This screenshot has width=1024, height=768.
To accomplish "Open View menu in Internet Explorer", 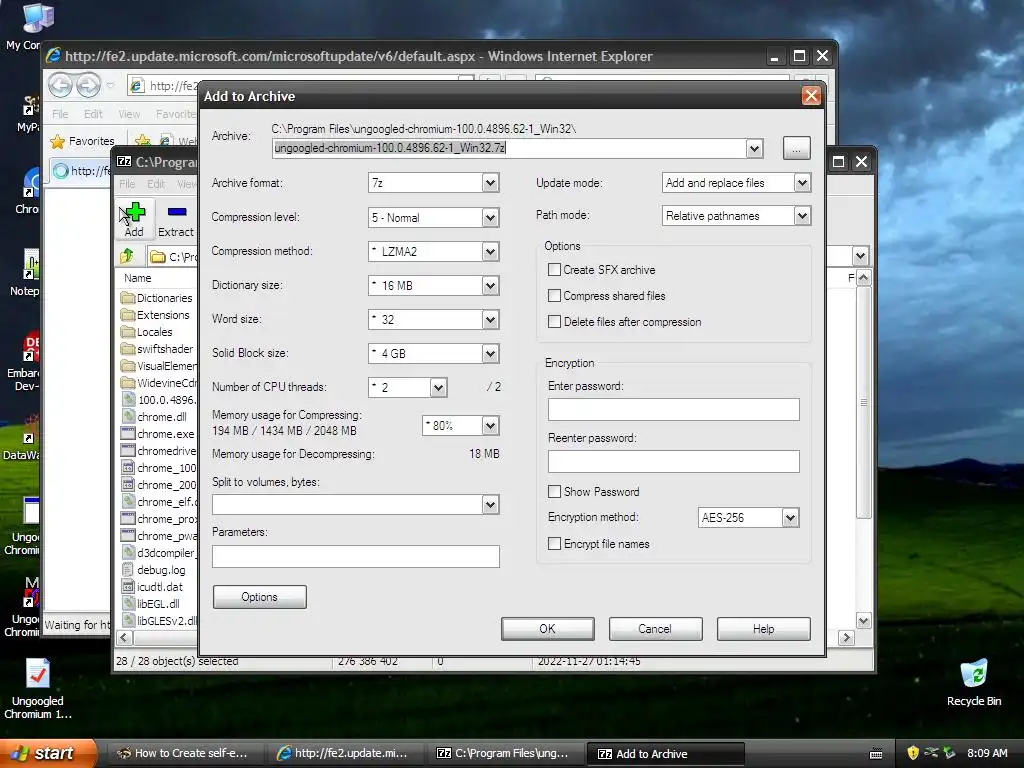I will pos(129,114).
